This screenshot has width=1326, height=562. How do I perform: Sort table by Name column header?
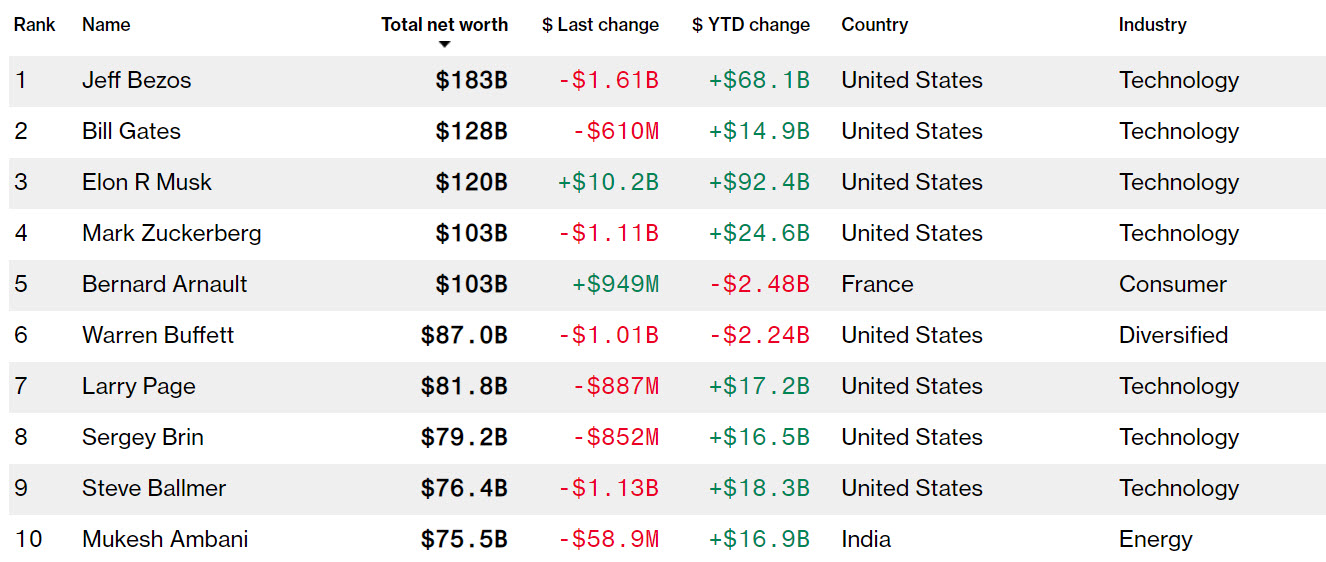click(106, 25)
